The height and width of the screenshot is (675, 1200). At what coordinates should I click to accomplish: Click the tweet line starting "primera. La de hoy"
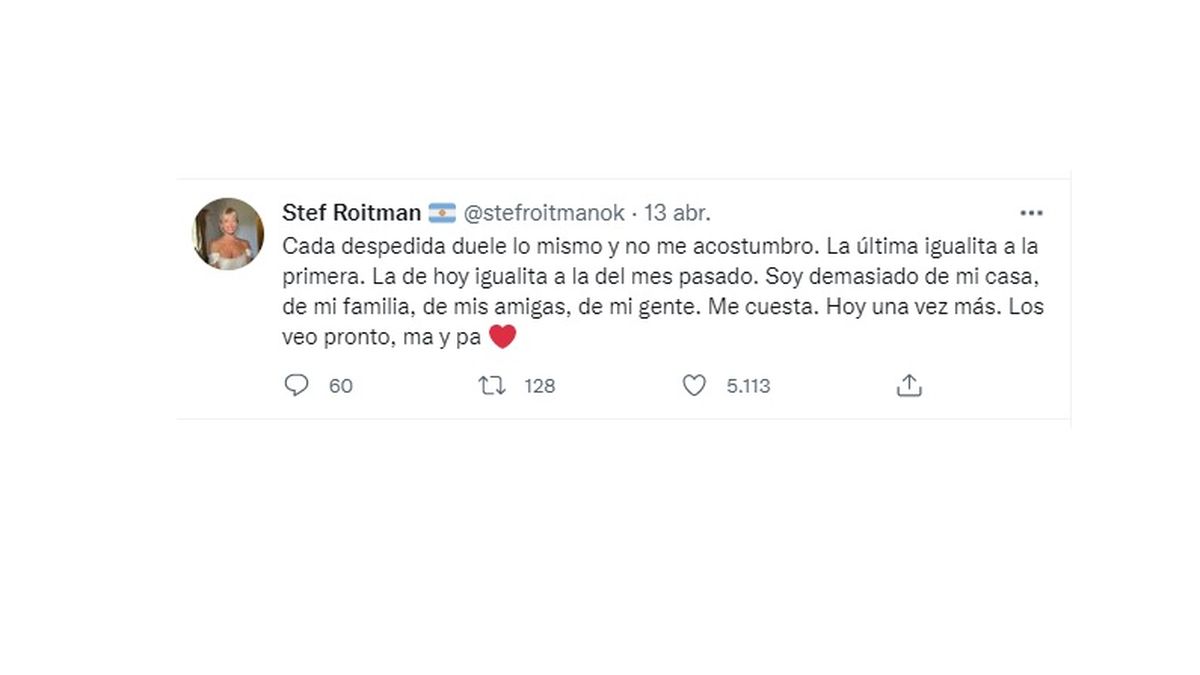[662, 276]
